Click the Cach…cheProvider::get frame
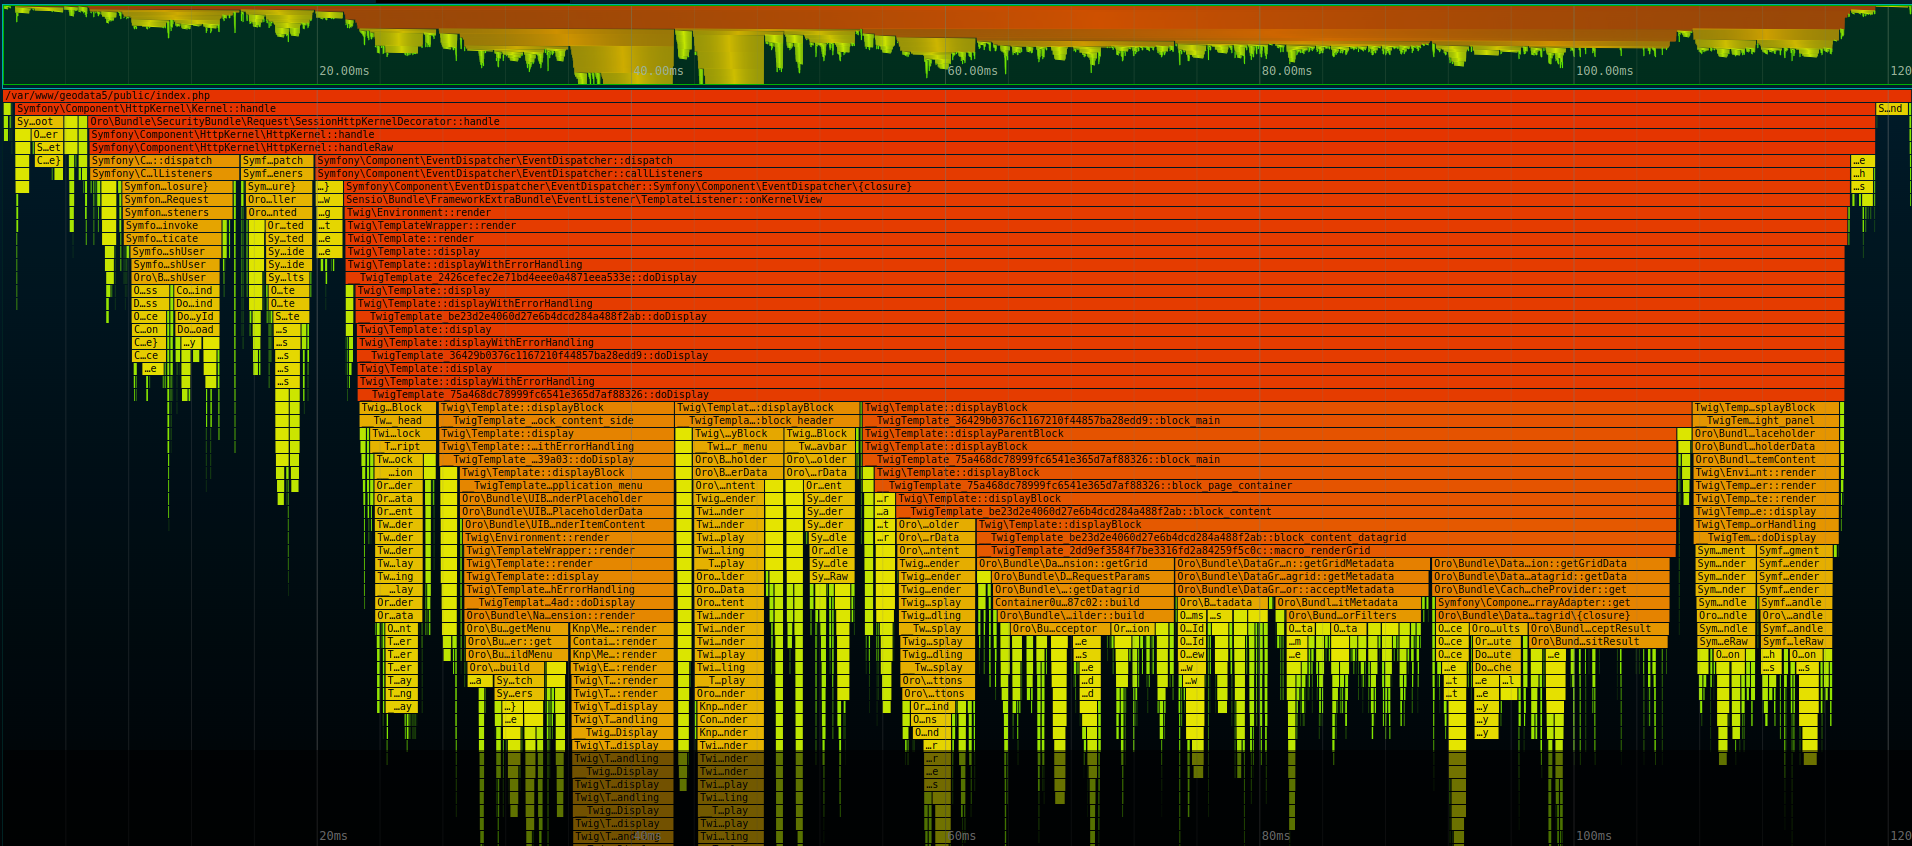The image size is (1912, 846). 1550,590
